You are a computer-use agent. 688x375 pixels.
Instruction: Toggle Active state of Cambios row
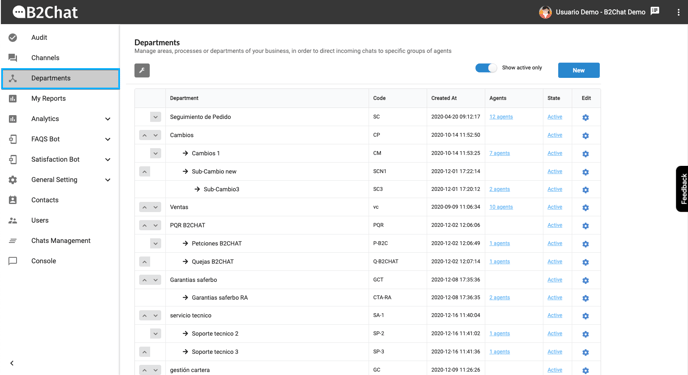click(555, 135)
